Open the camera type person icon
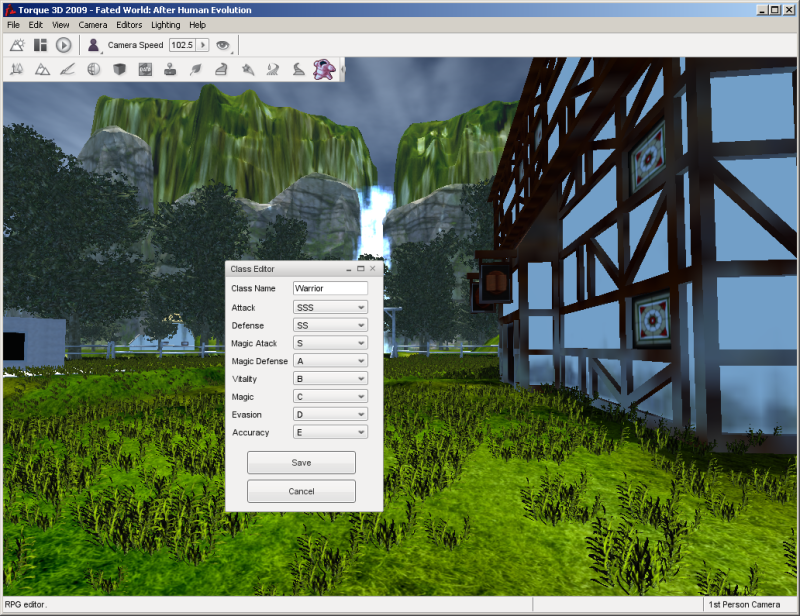 (x=94, y=45)
